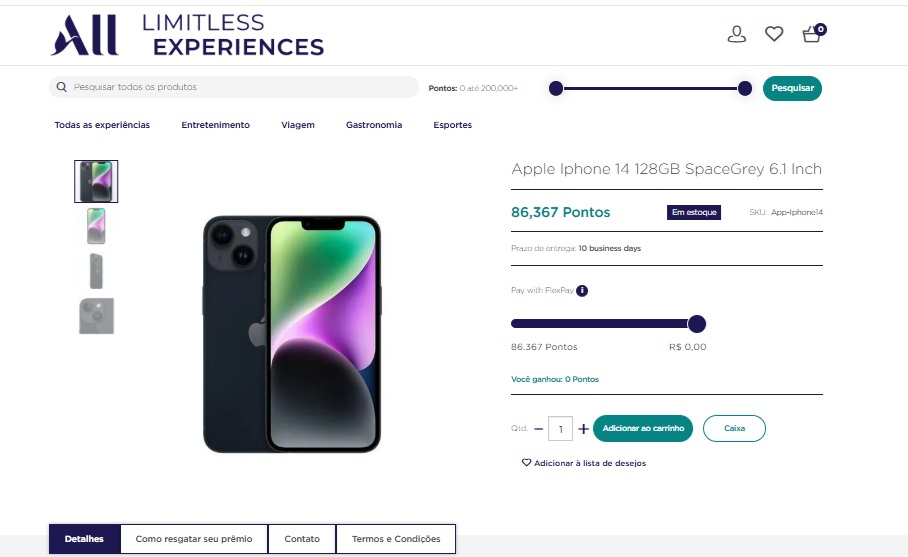Click the 'Caixa' checkout button
The height and width of the screenshot is (557, 908).
734,428
